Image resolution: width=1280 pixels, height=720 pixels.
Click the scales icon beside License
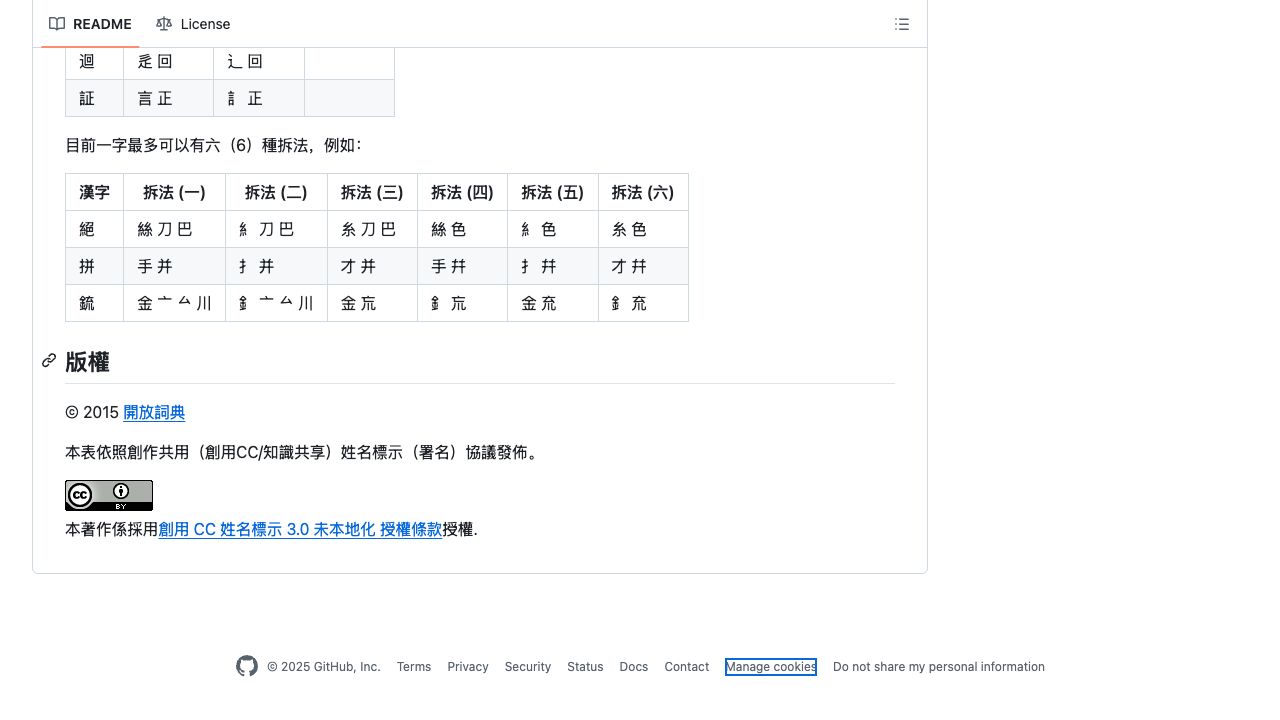point(164,24)
